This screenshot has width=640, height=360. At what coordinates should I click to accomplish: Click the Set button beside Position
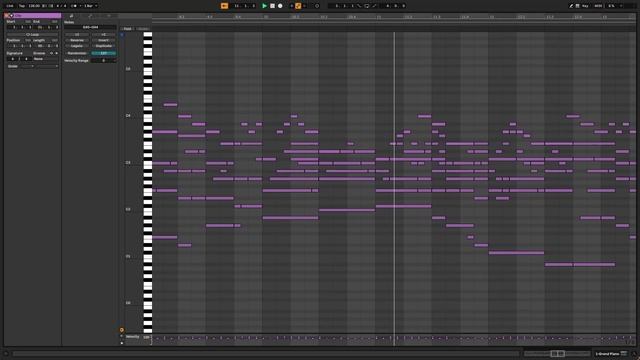click(x=28, y=40)
